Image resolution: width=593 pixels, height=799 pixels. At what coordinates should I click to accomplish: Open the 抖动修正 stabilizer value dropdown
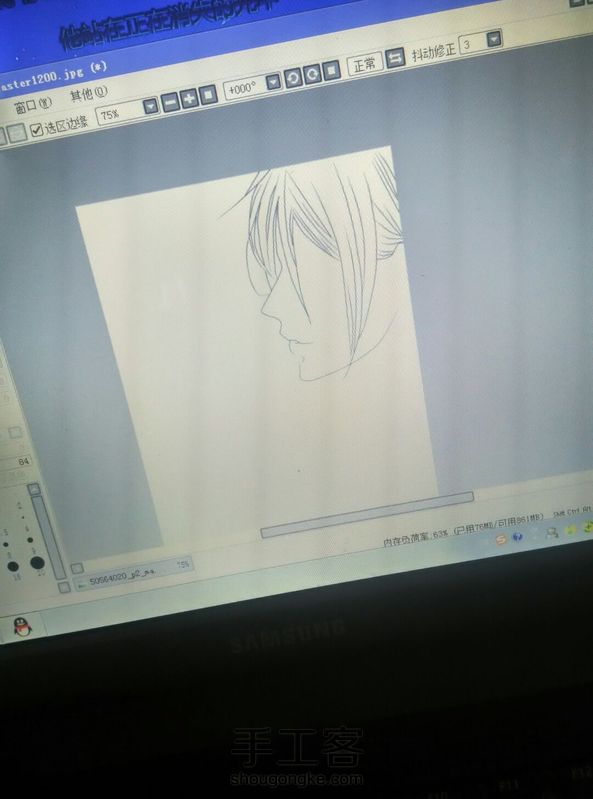[x=494, y=39]
